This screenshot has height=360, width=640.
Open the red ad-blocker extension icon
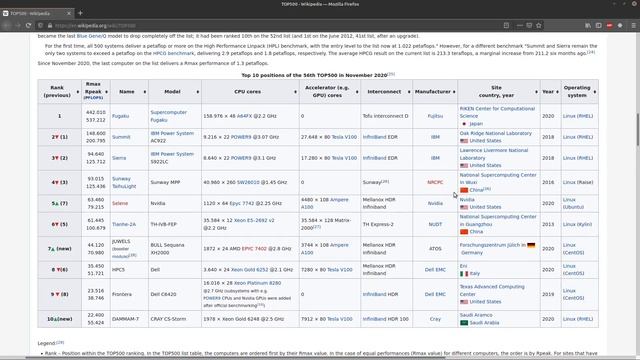pos(609,25)
